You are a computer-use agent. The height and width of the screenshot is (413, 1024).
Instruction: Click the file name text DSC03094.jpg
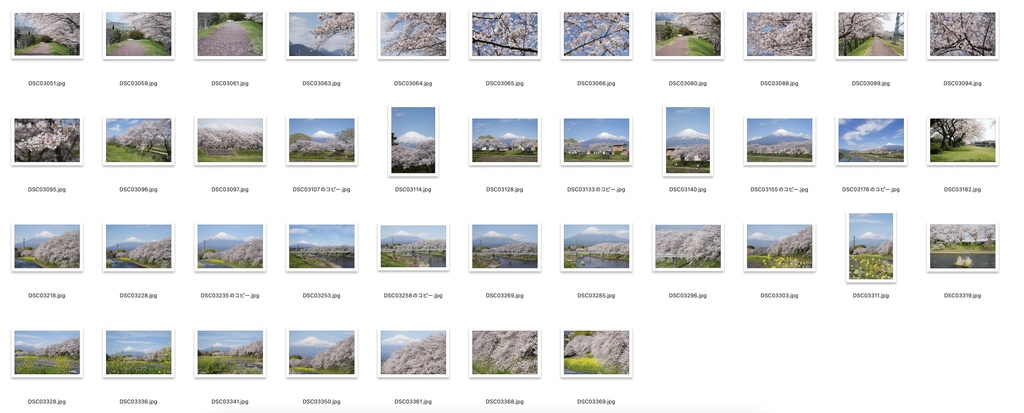point(963,84)
